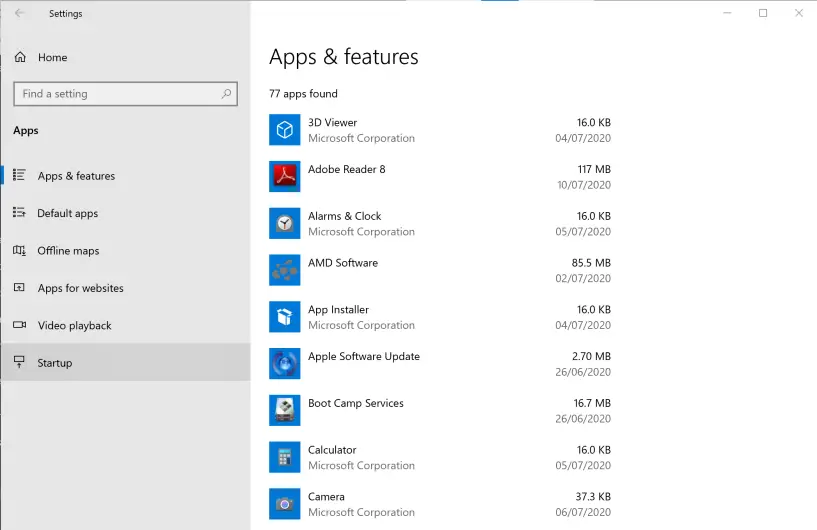Click the Boot Camp Services icon
Screen dimensions: 817x530
pos(284,410)
